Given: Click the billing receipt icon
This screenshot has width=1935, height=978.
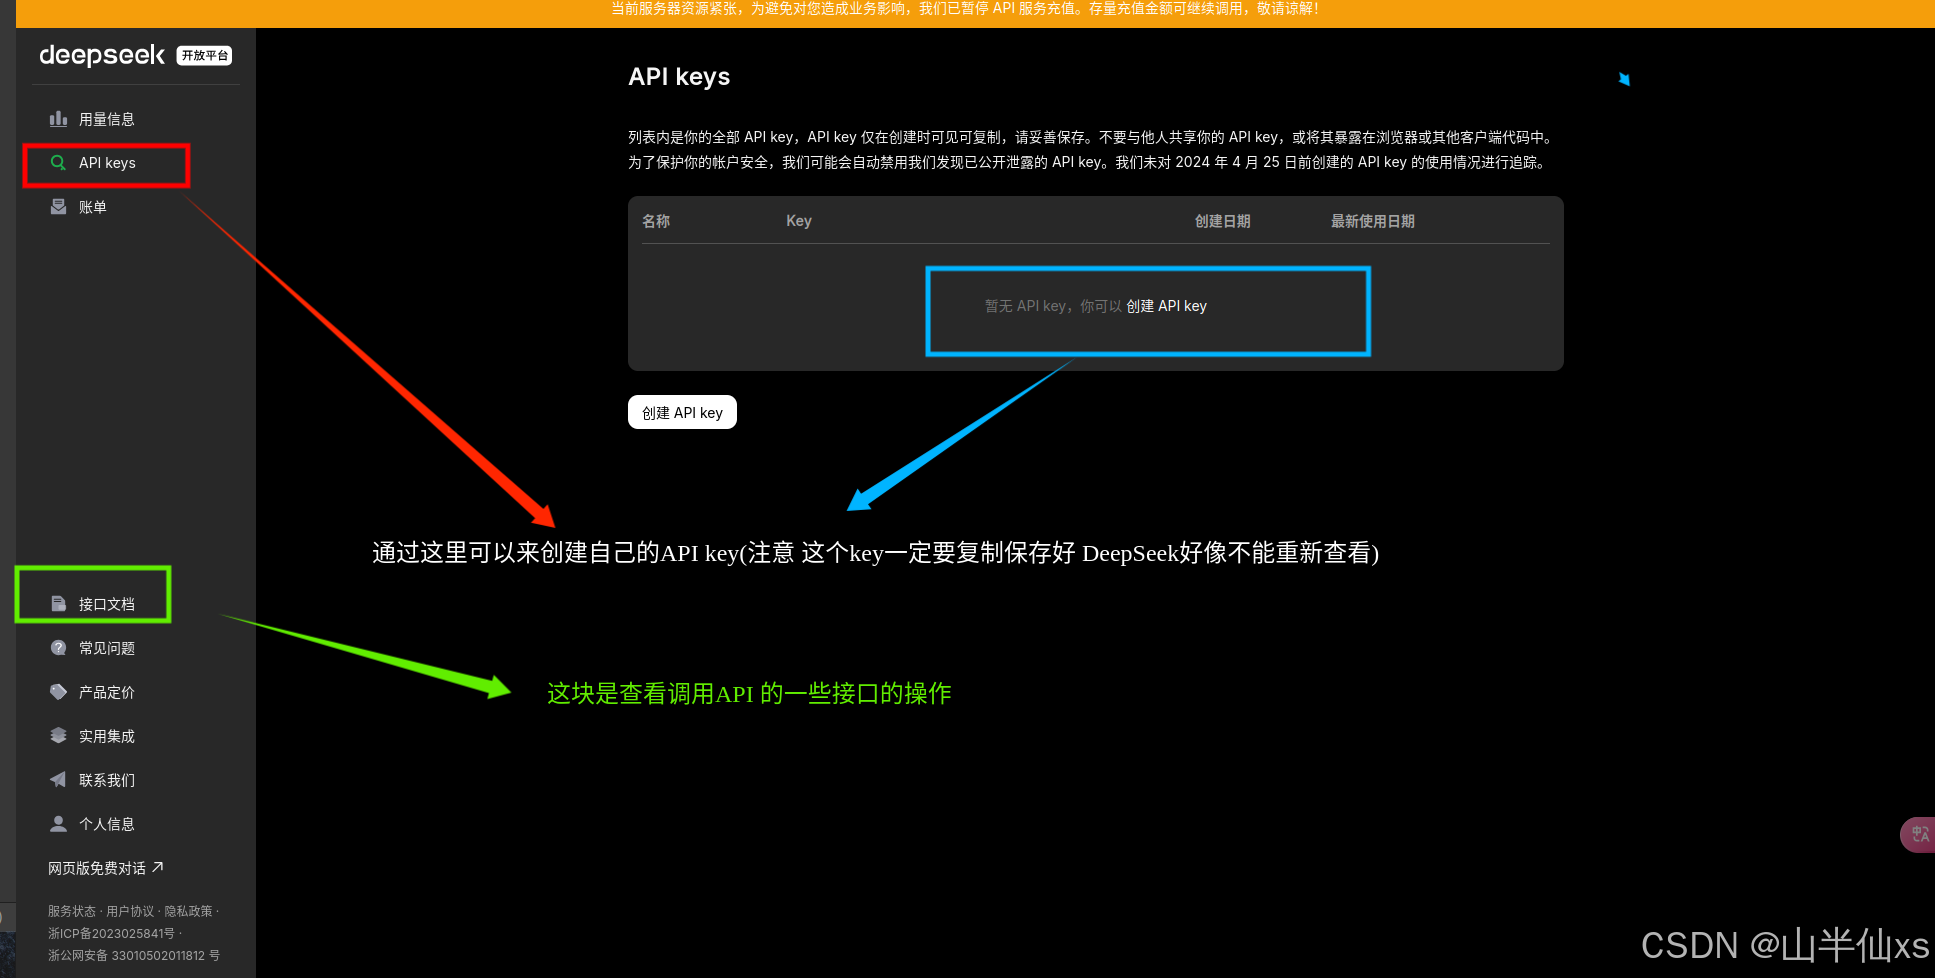Looking at the screenshot, I should [58, 207].
